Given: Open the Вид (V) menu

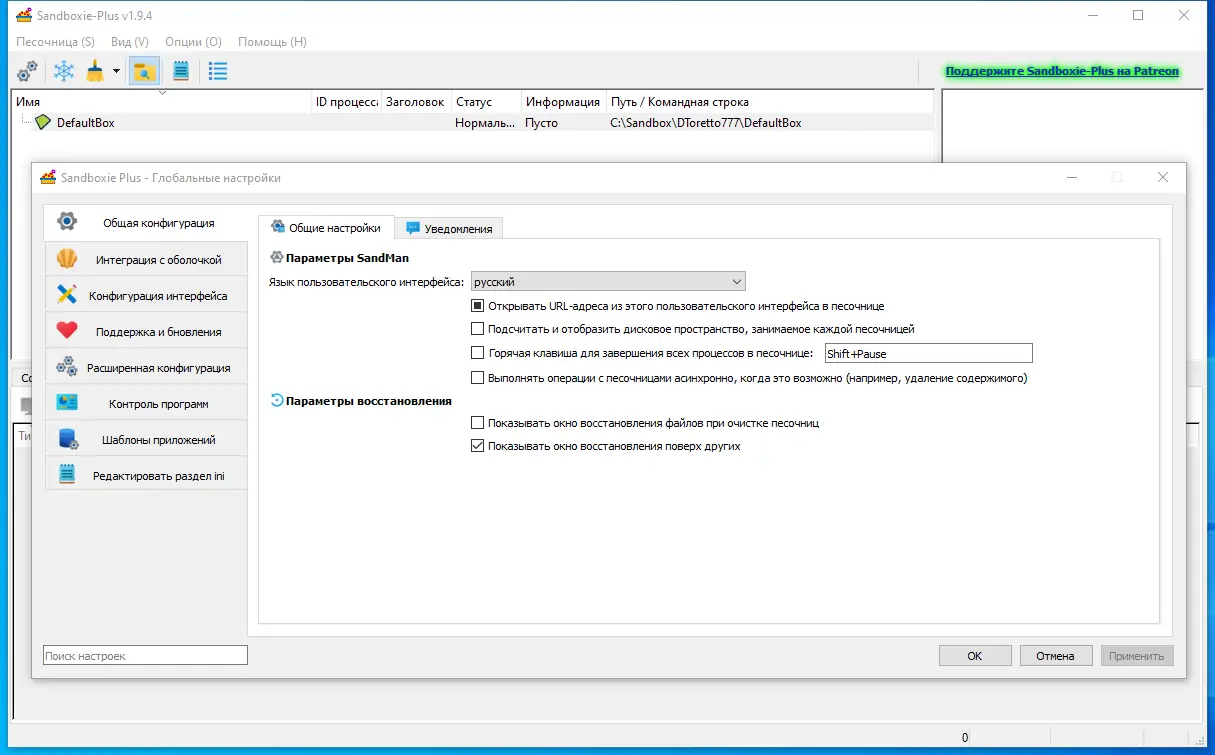Looking at the screenshot, I should click(x=130, y=42).
